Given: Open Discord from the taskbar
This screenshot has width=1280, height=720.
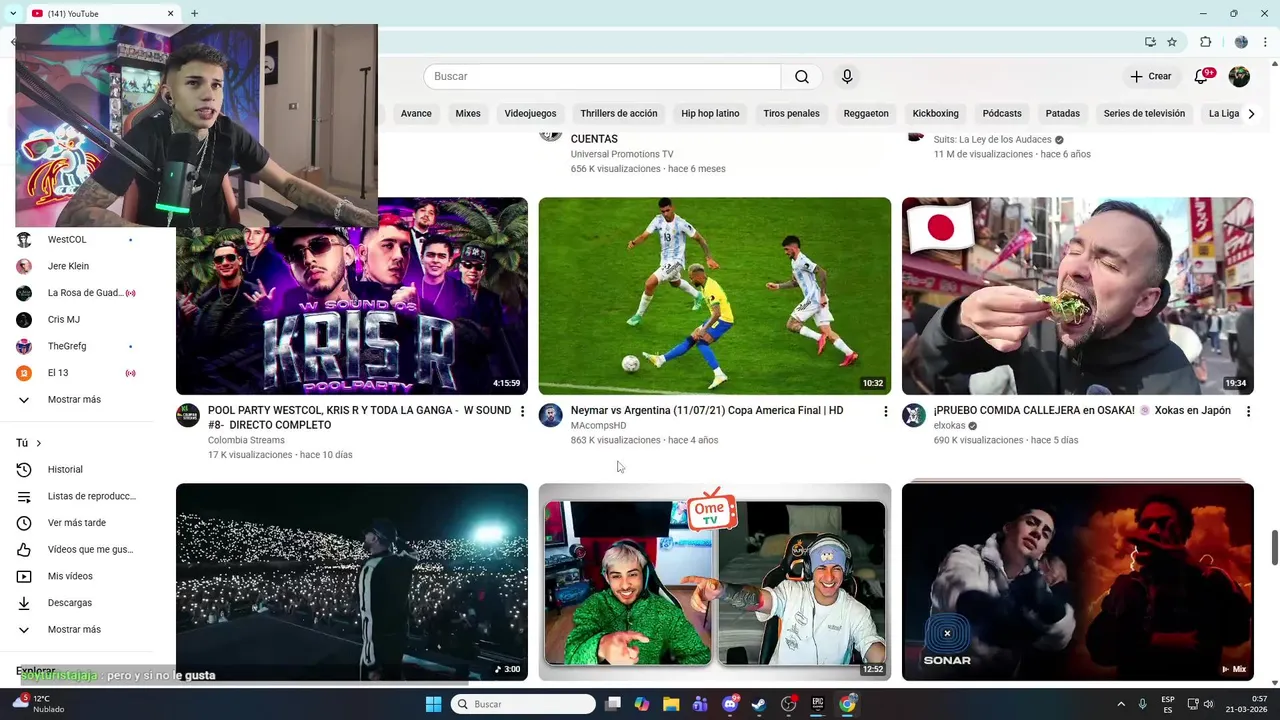Looking at the screenshot, I should 730,704.
